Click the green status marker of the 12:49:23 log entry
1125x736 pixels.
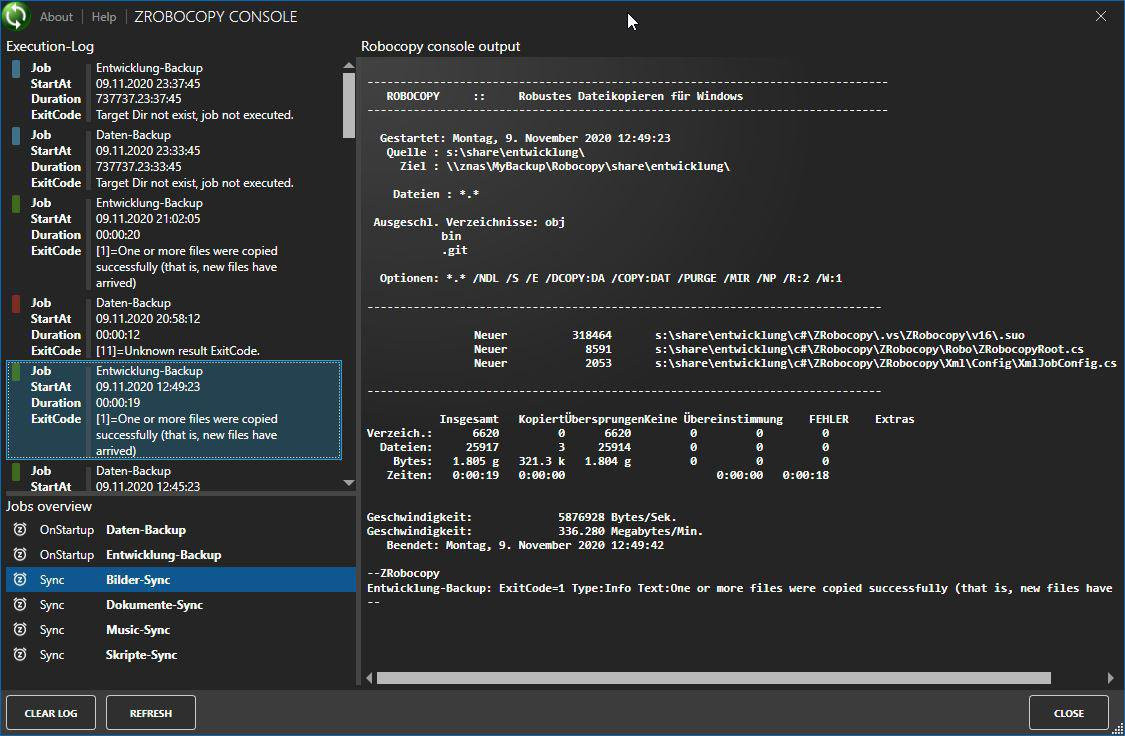click(x=16, y=372)
